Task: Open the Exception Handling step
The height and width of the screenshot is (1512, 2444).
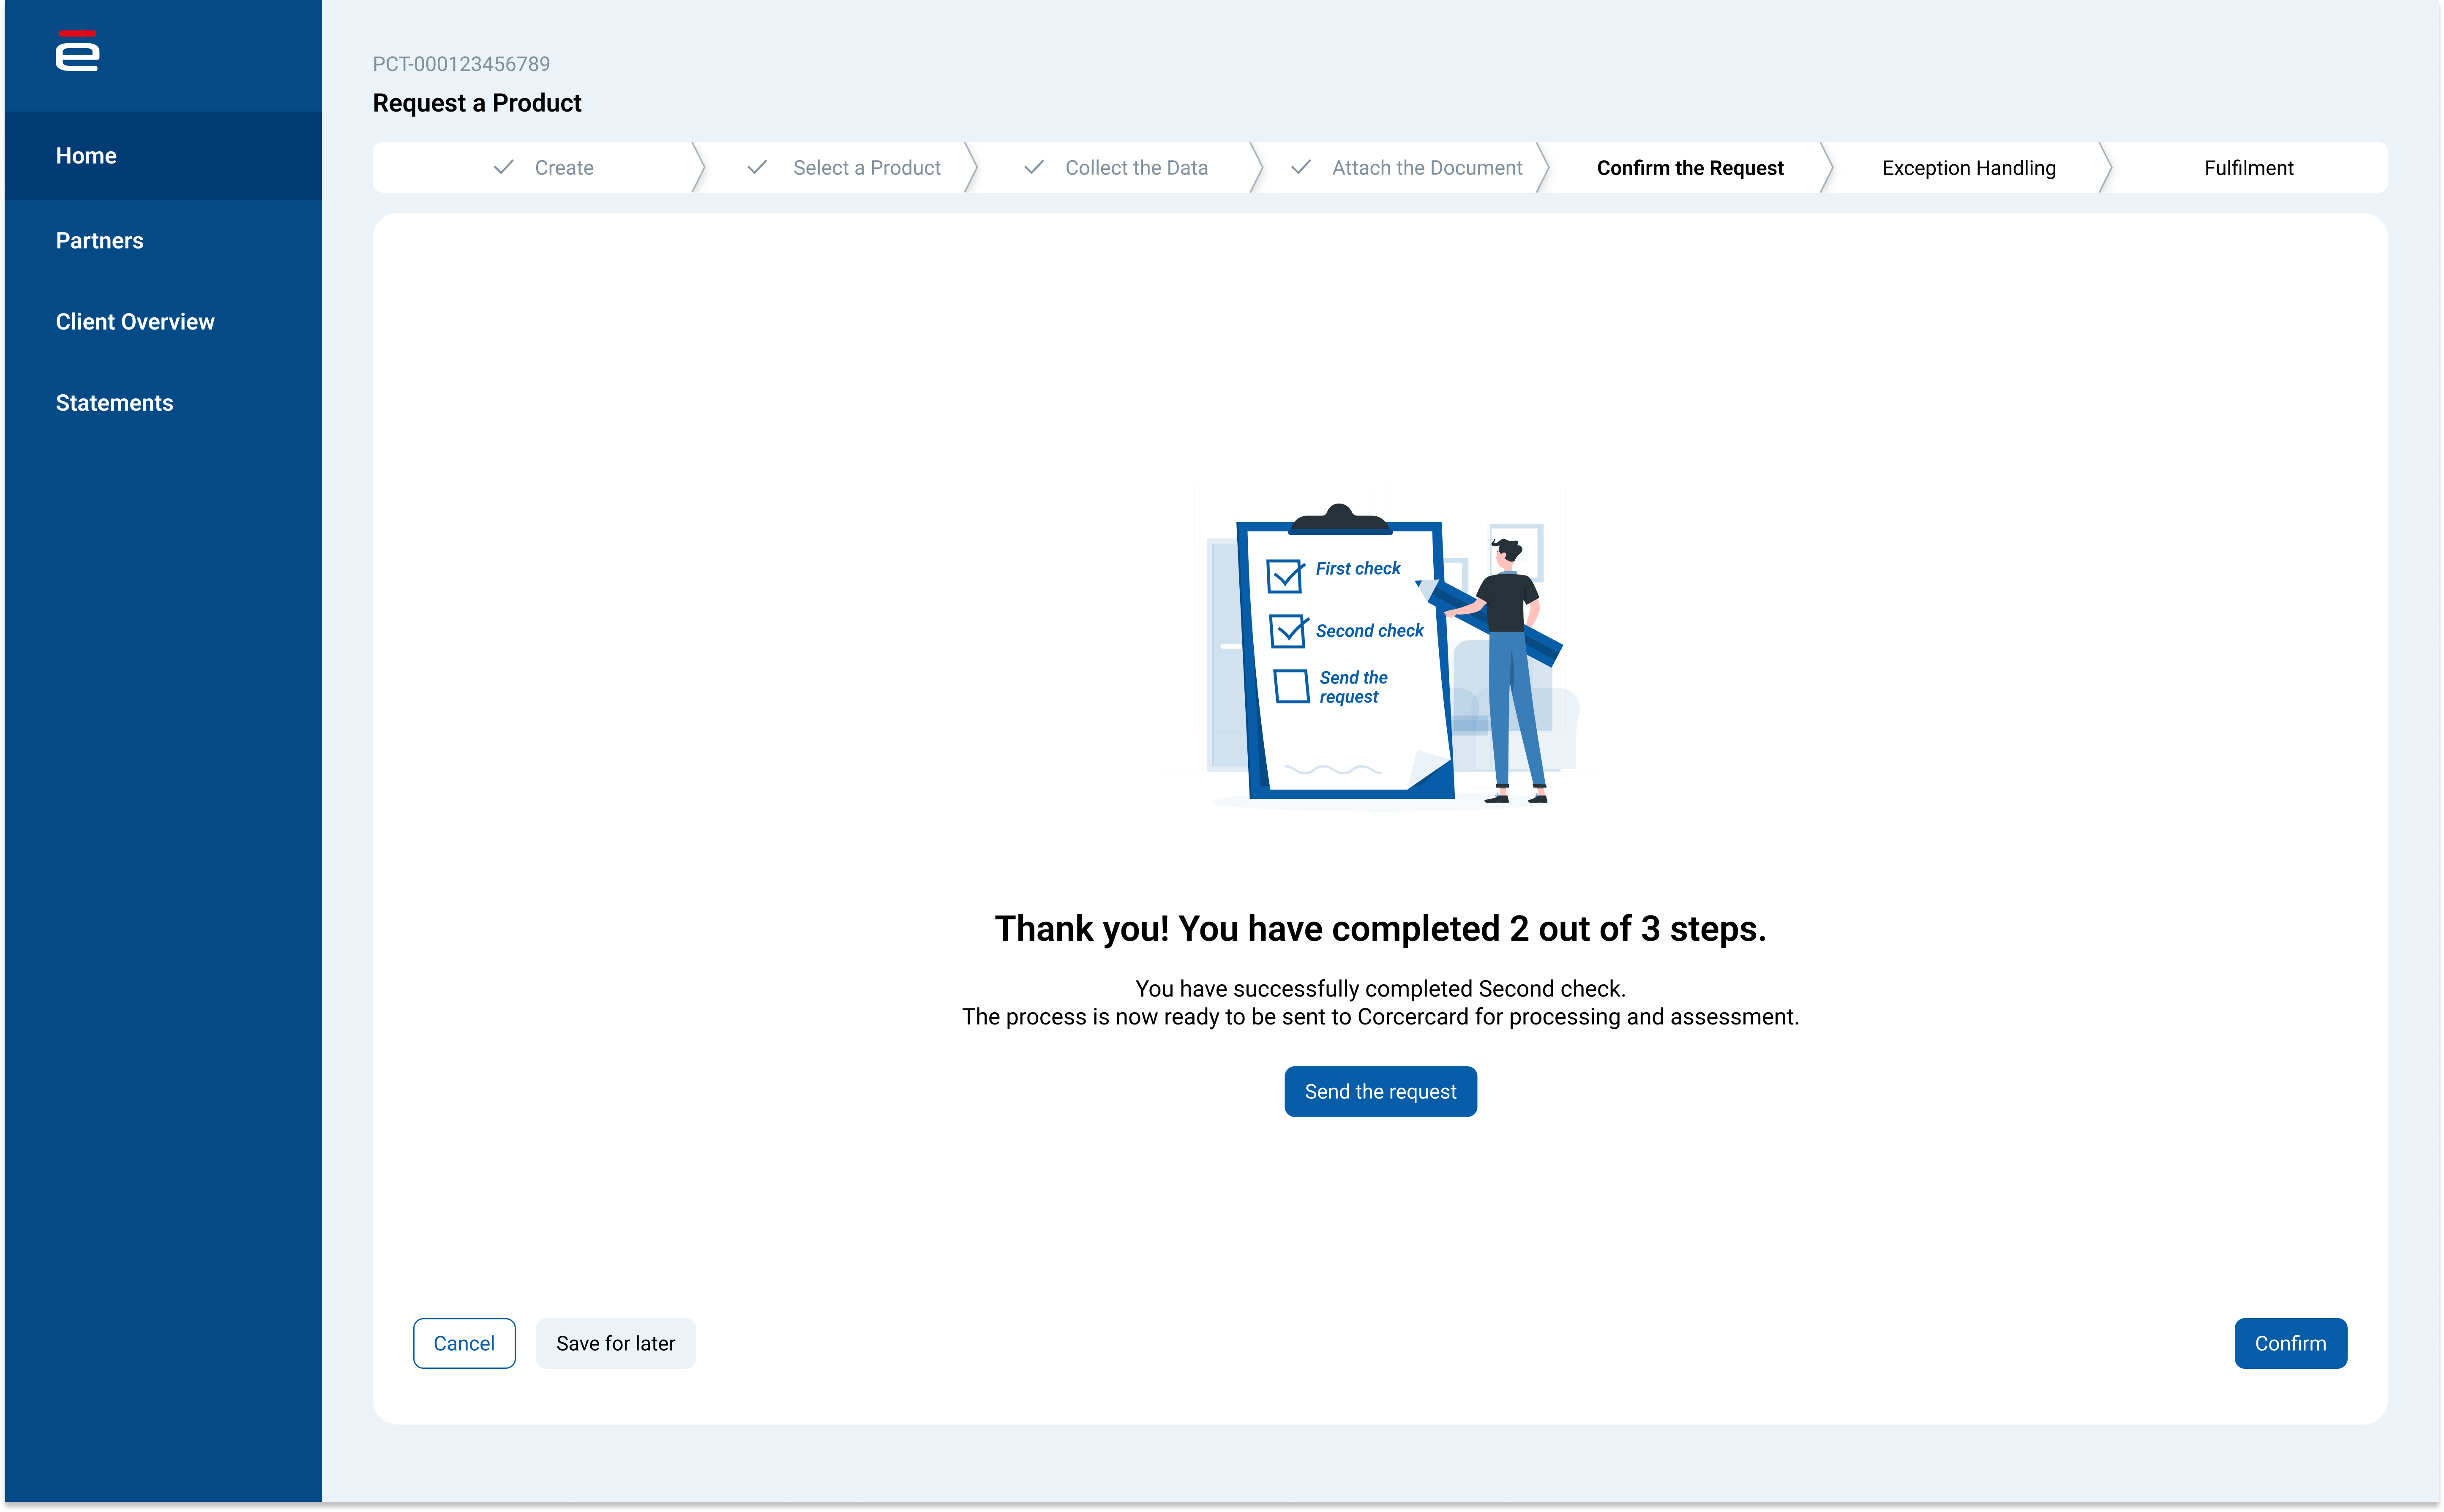Action: (1969, 168)
